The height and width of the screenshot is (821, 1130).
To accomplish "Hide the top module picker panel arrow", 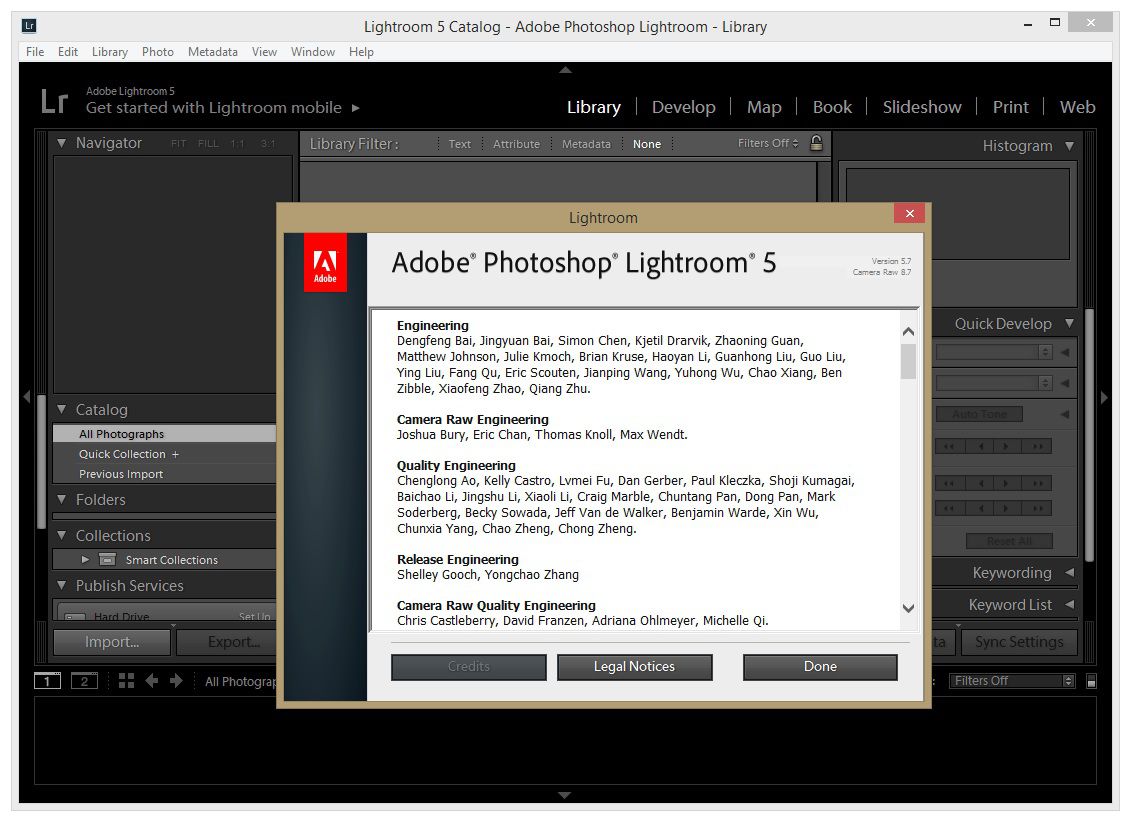I will pos(565,70).
